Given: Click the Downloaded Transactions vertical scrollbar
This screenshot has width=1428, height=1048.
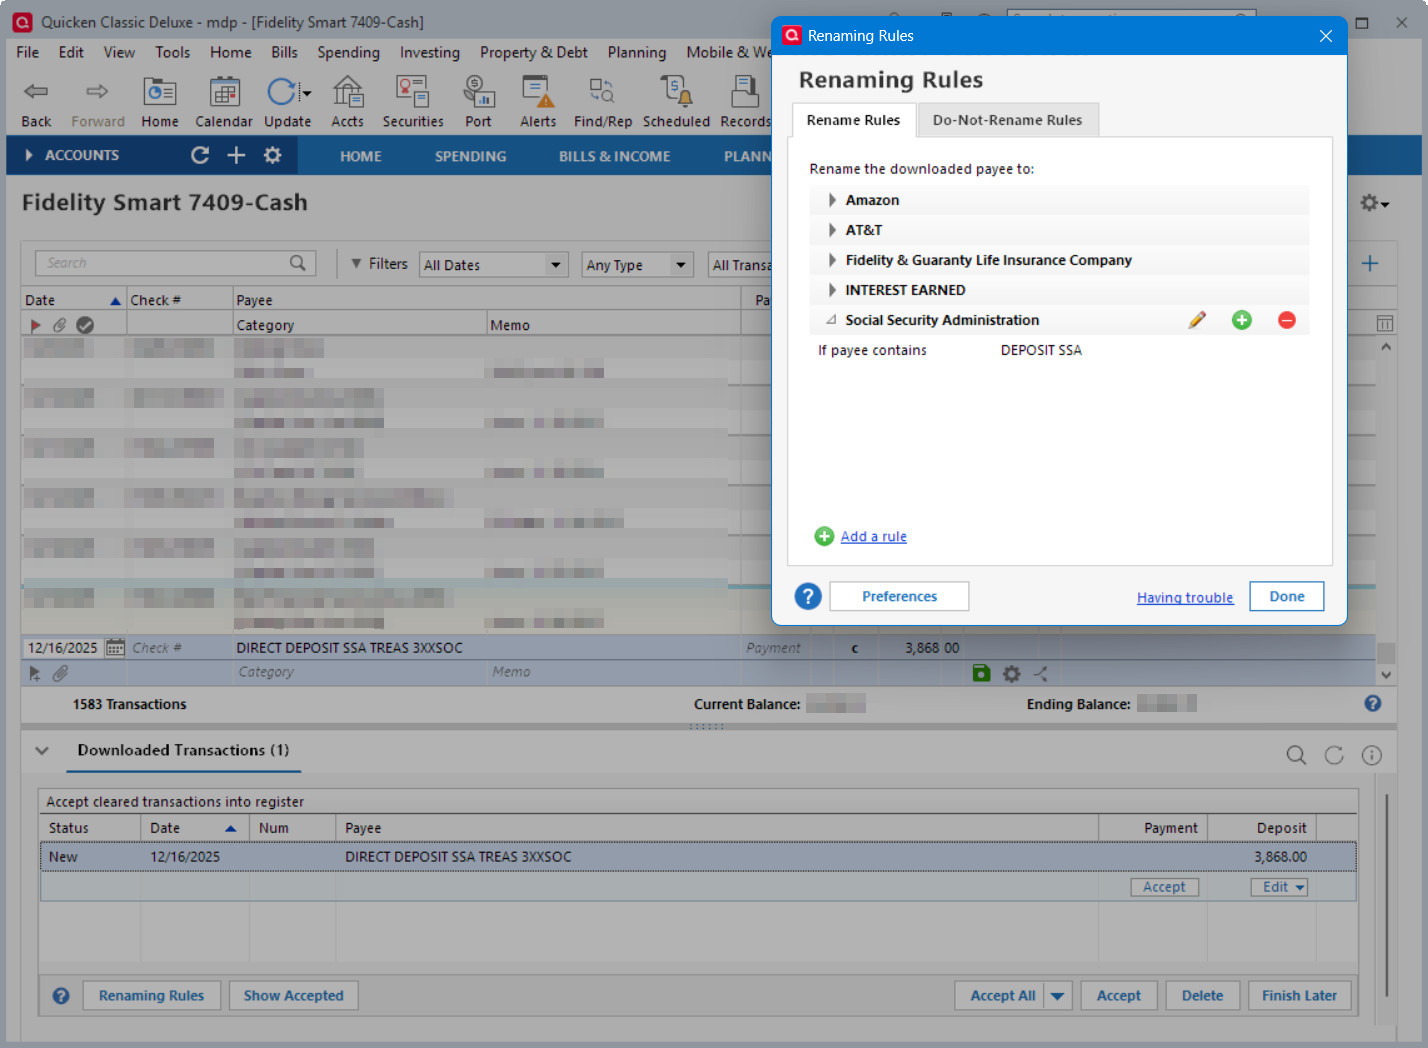Looking at the screenshot, I should coord(1386,895).
